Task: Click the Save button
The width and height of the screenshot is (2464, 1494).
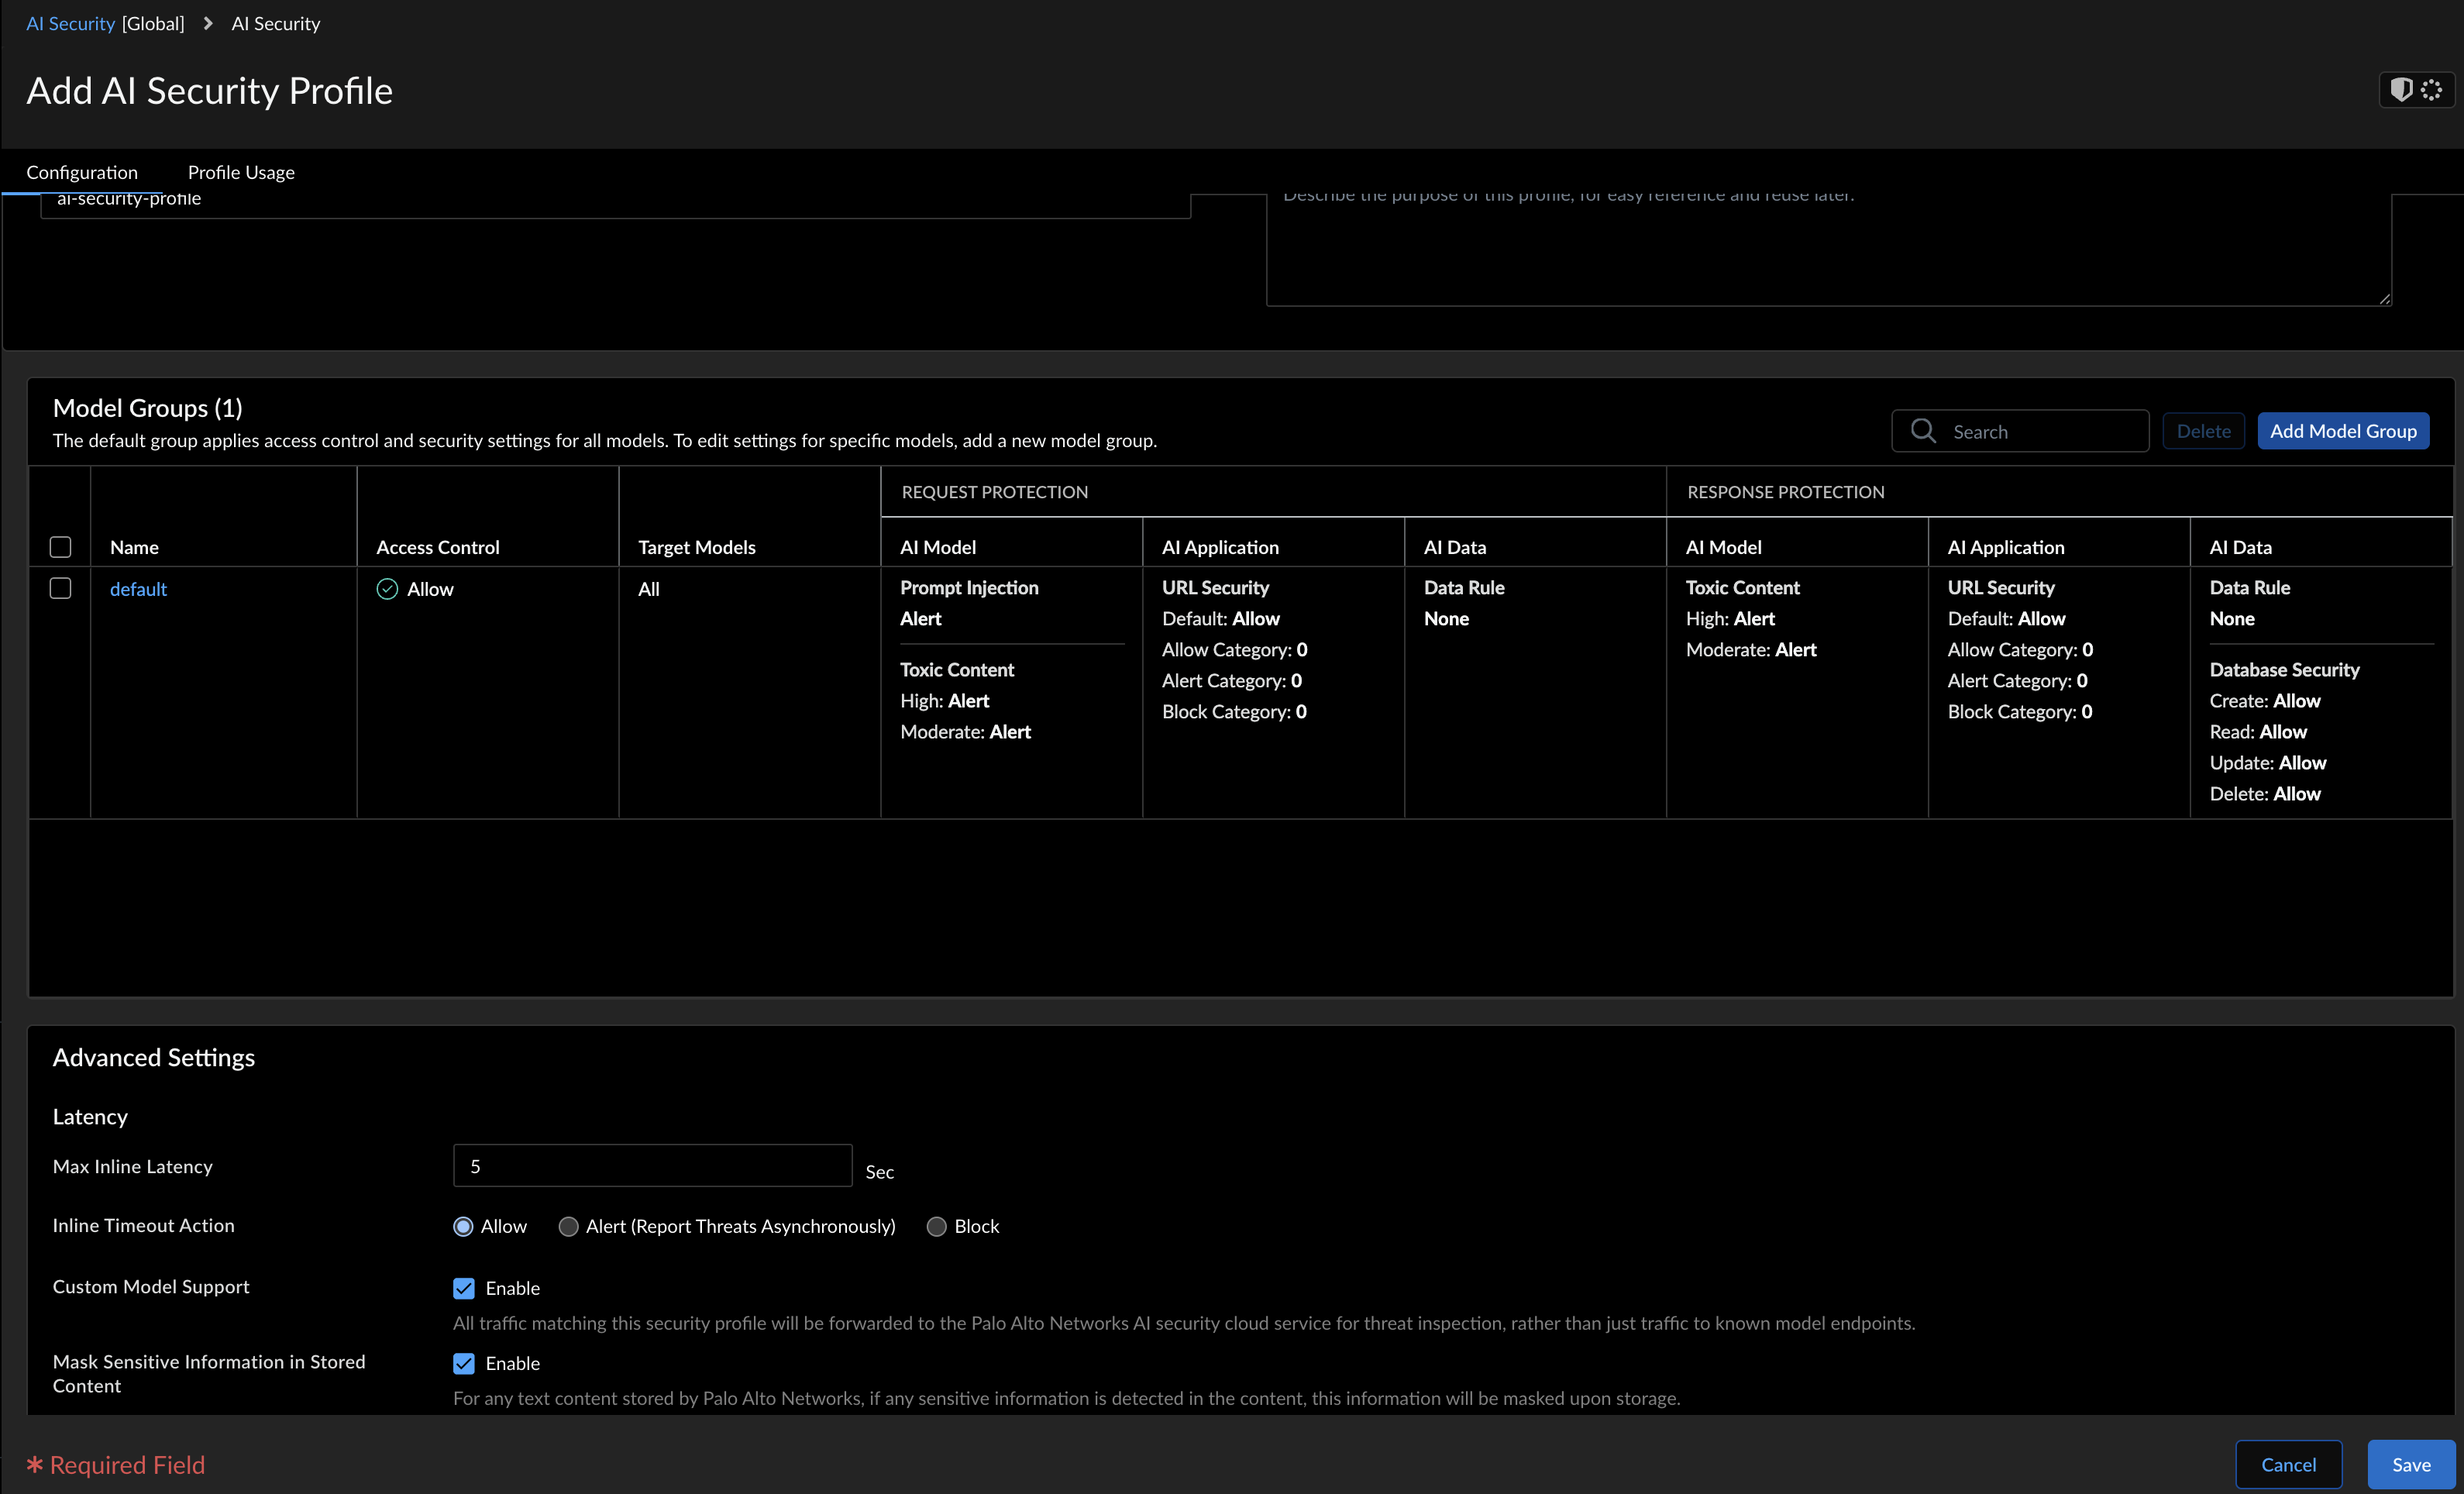Action: point(2410,1464)
